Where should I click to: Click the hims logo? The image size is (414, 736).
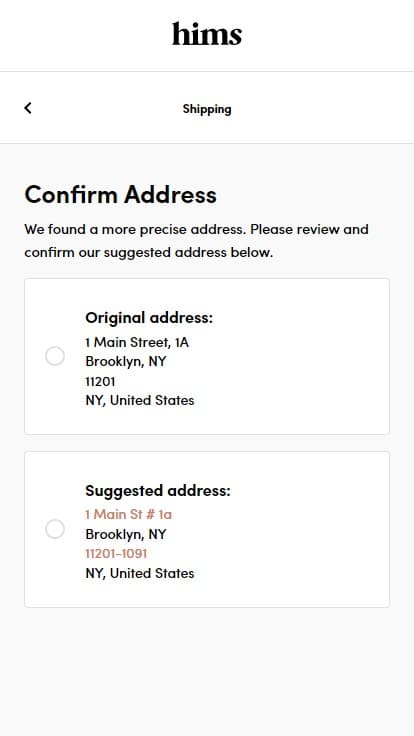207,34
